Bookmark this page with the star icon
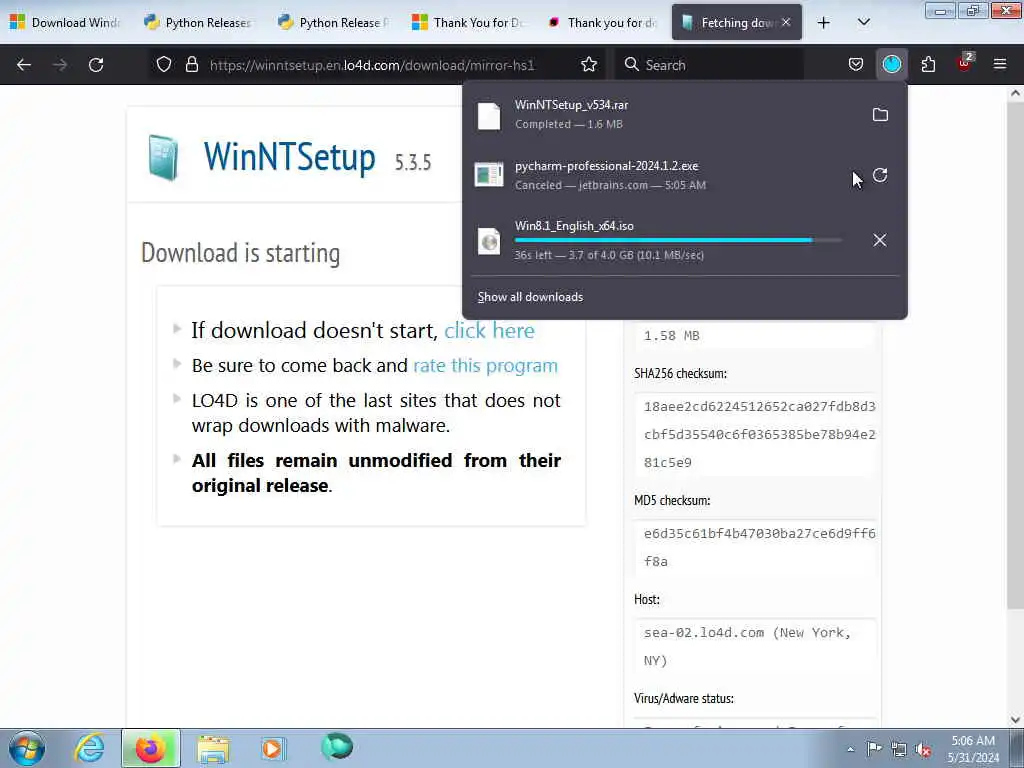This screenshot has height=768, width=1024. click(589, 65)
